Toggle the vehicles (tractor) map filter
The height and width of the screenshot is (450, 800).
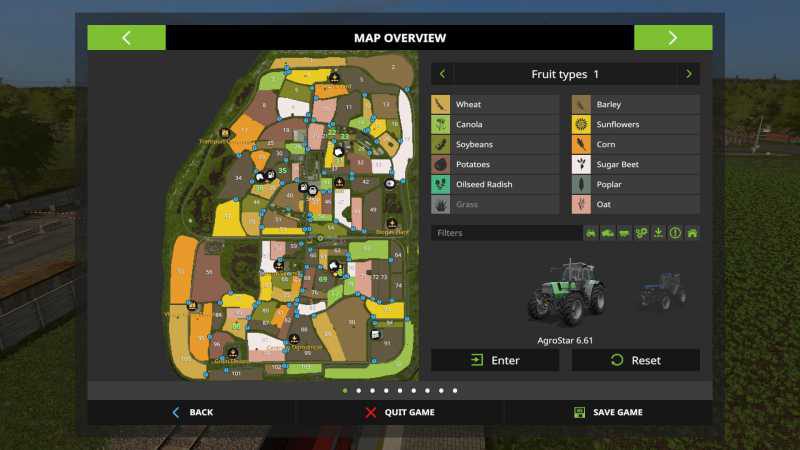(591, 233)
